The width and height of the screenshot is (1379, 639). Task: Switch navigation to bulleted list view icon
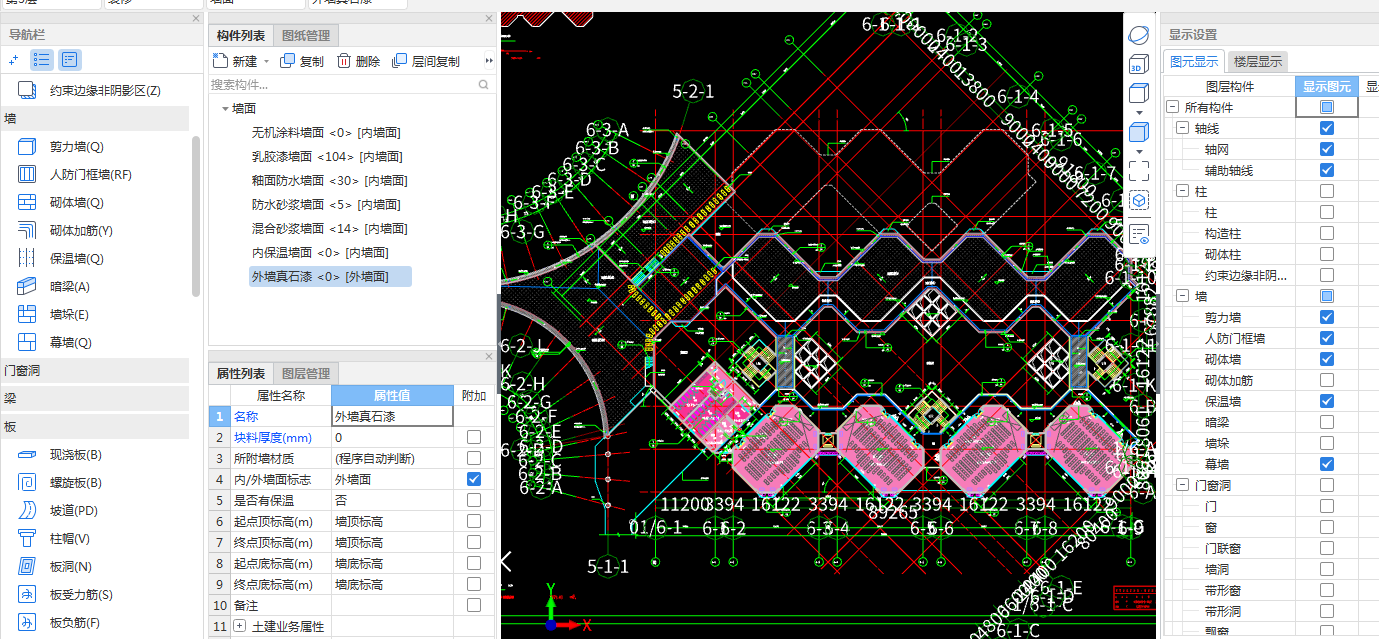pos(42,60)
